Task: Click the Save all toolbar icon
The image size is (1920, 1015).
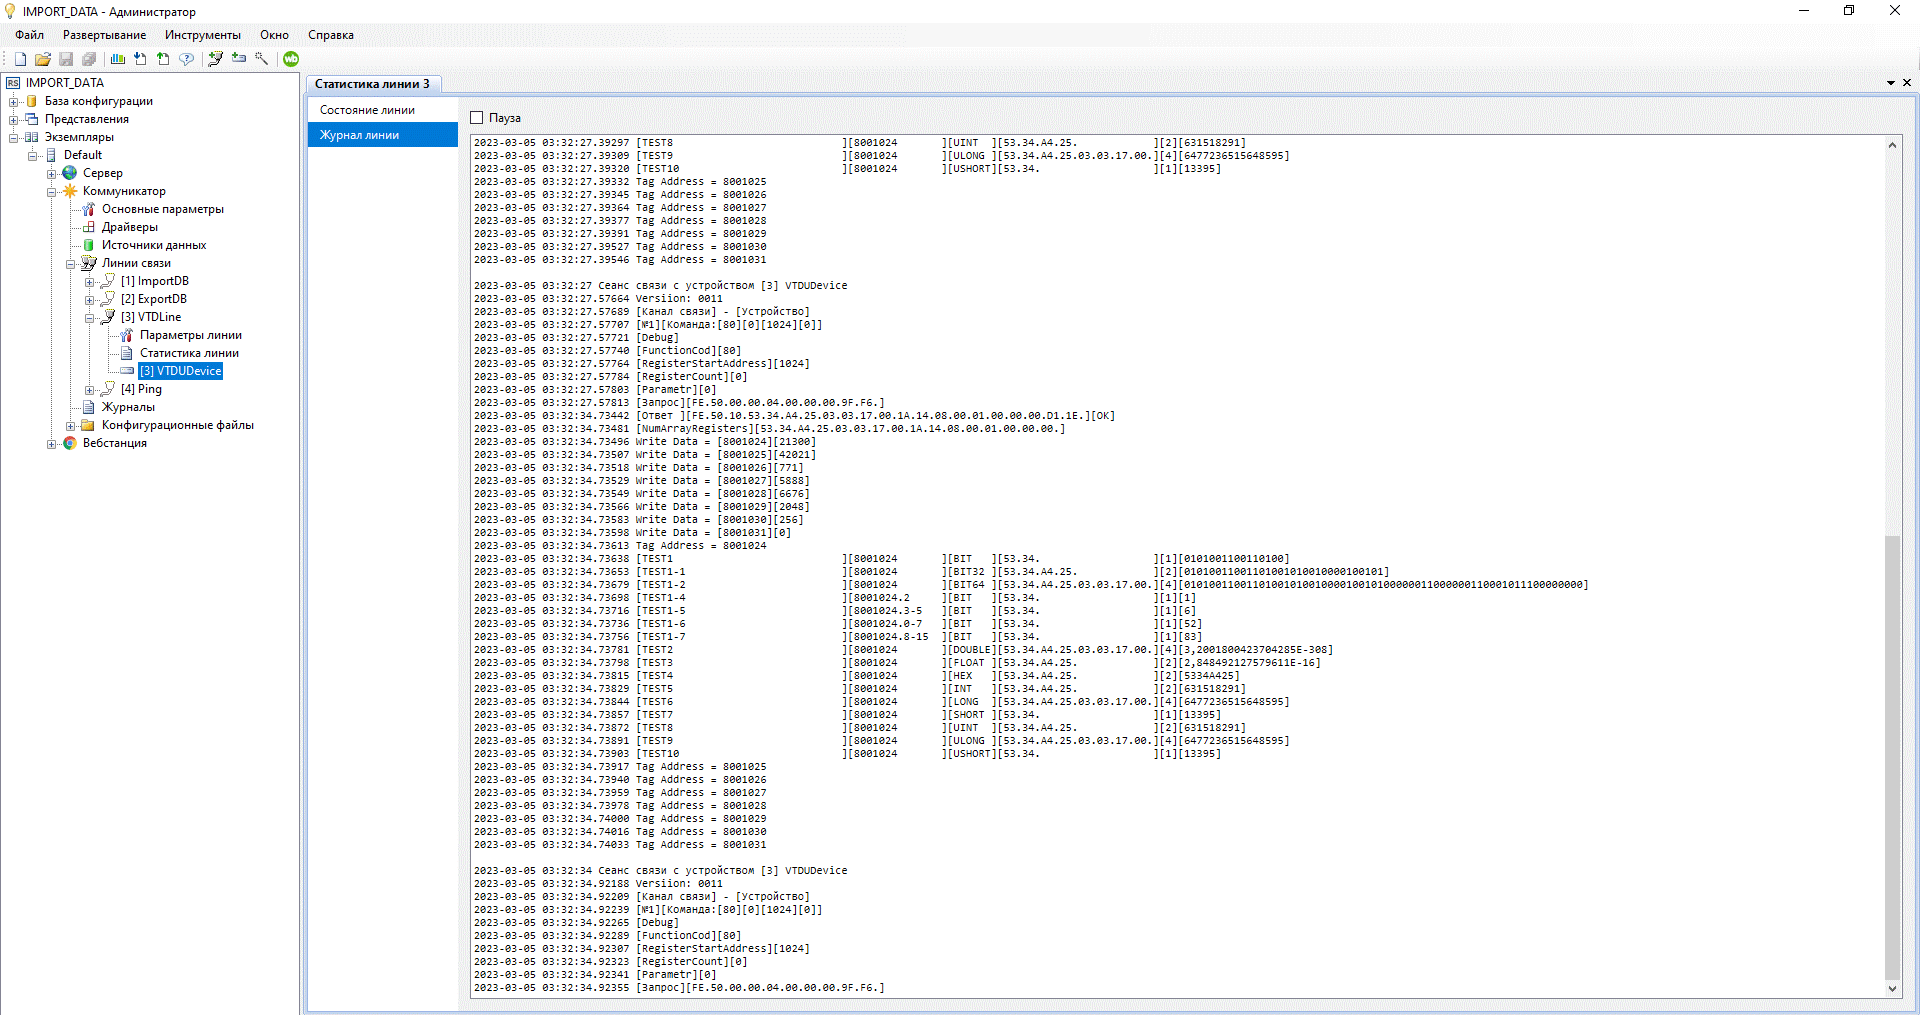Action: (89, 59)
